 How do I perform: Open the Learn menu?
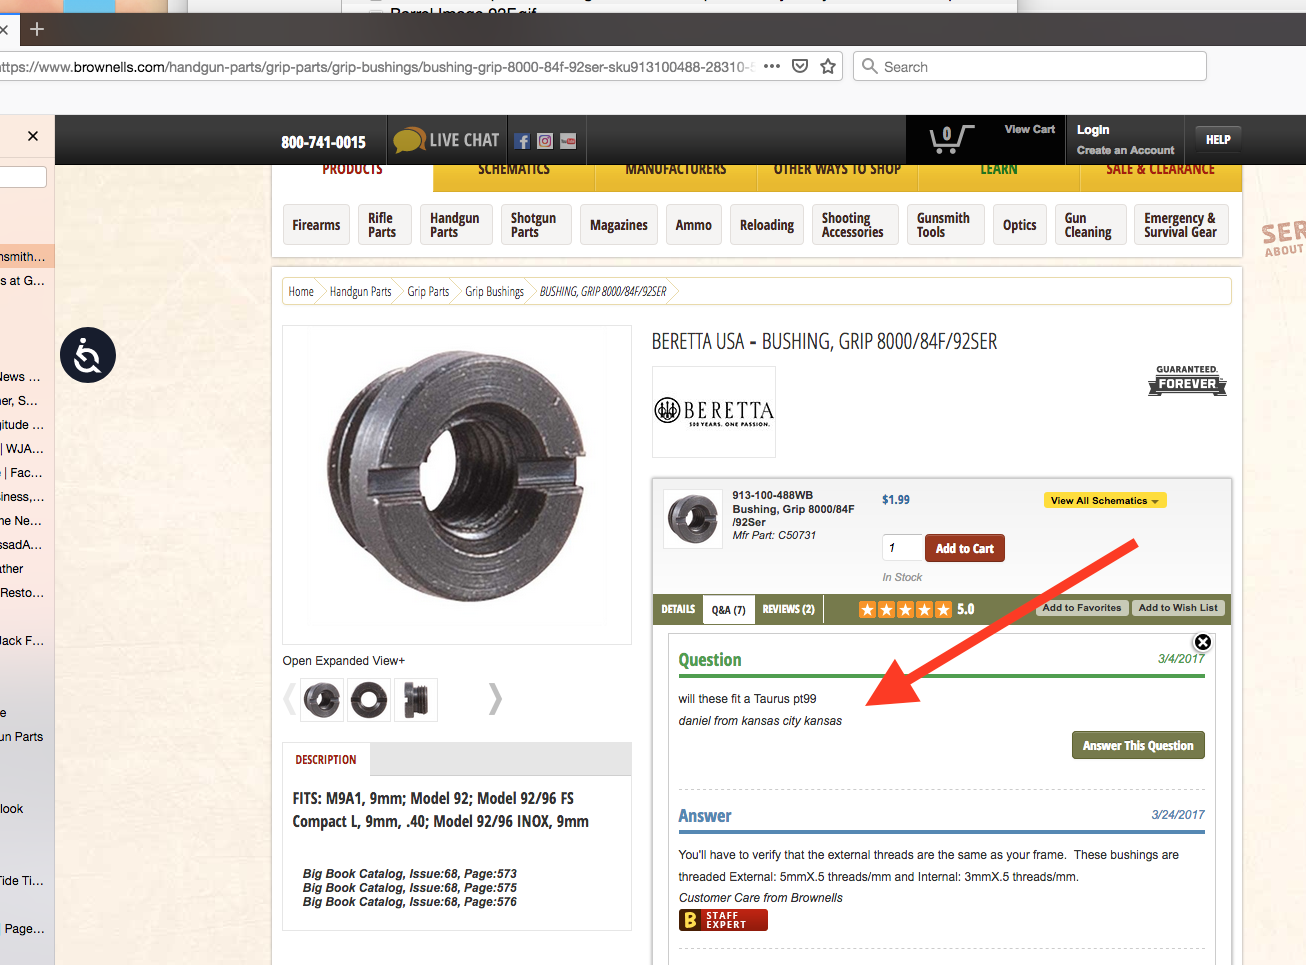coord(999,170)
